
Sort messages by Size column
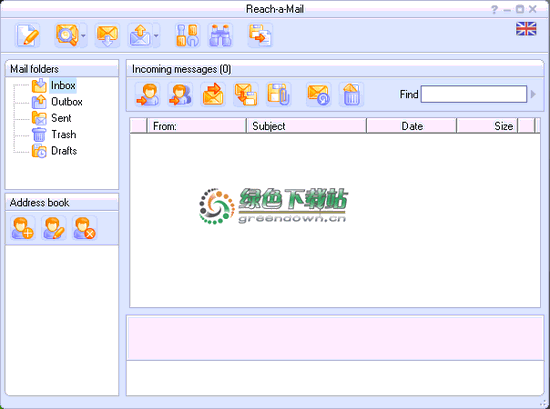487,126
